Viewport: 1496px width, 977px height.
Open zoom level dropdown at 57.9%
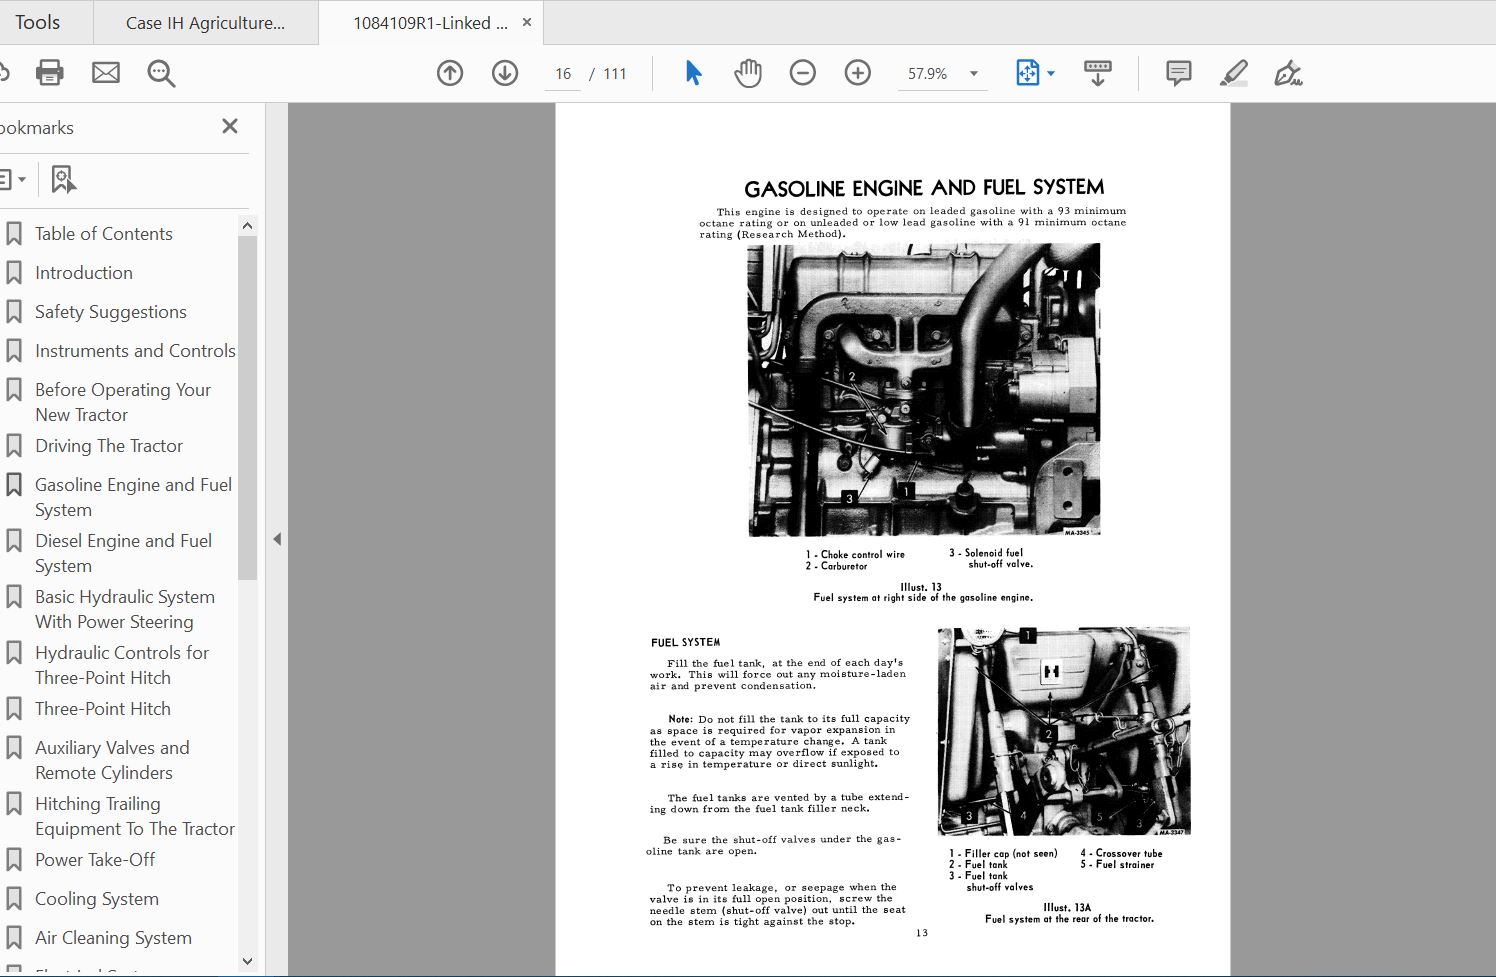pos(974,73)
